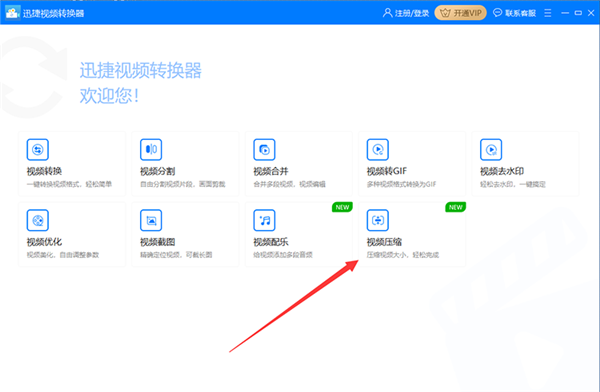Click 联系客服 contact support

point(520,13)
